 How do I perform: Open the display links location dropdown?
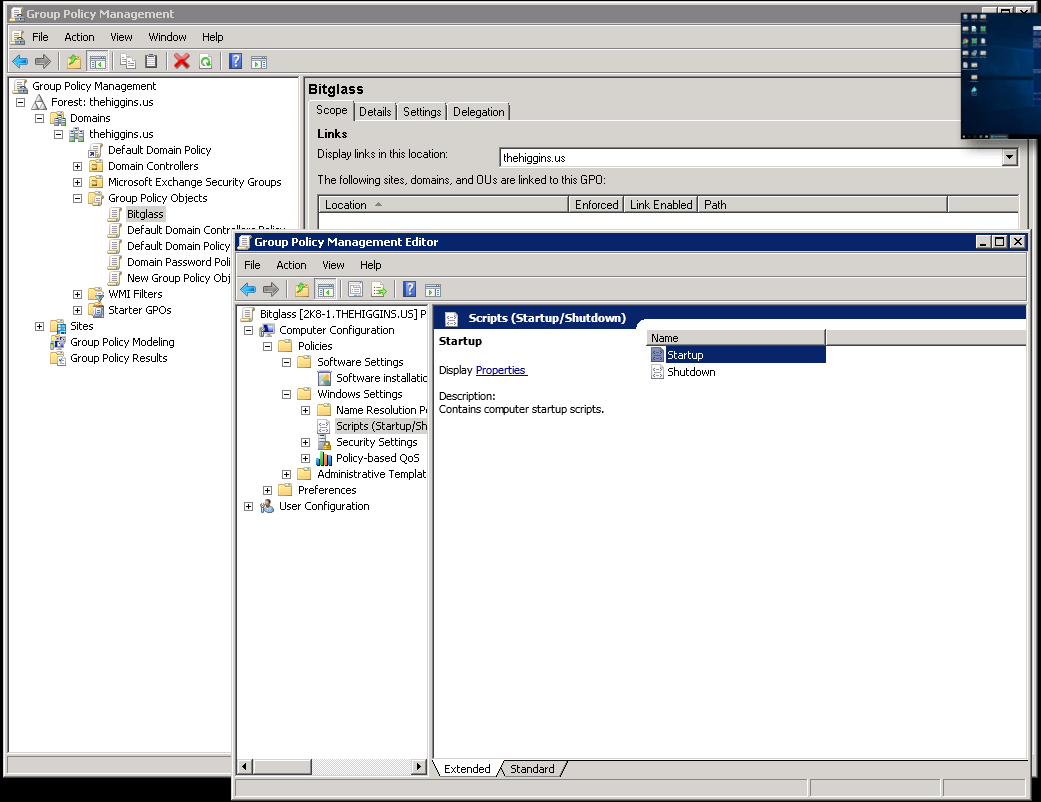click(x=1009, y=156)
